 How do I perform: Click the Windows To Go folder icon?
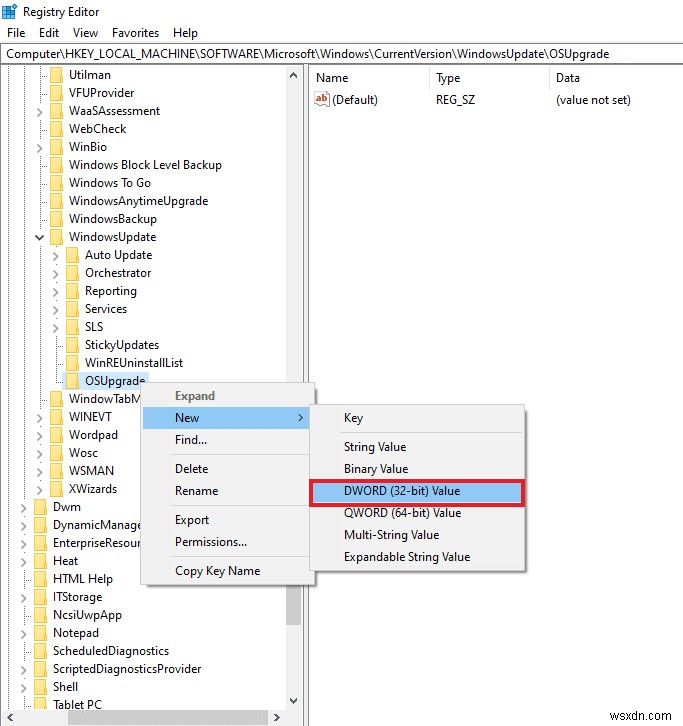click(x=56, y=183)
